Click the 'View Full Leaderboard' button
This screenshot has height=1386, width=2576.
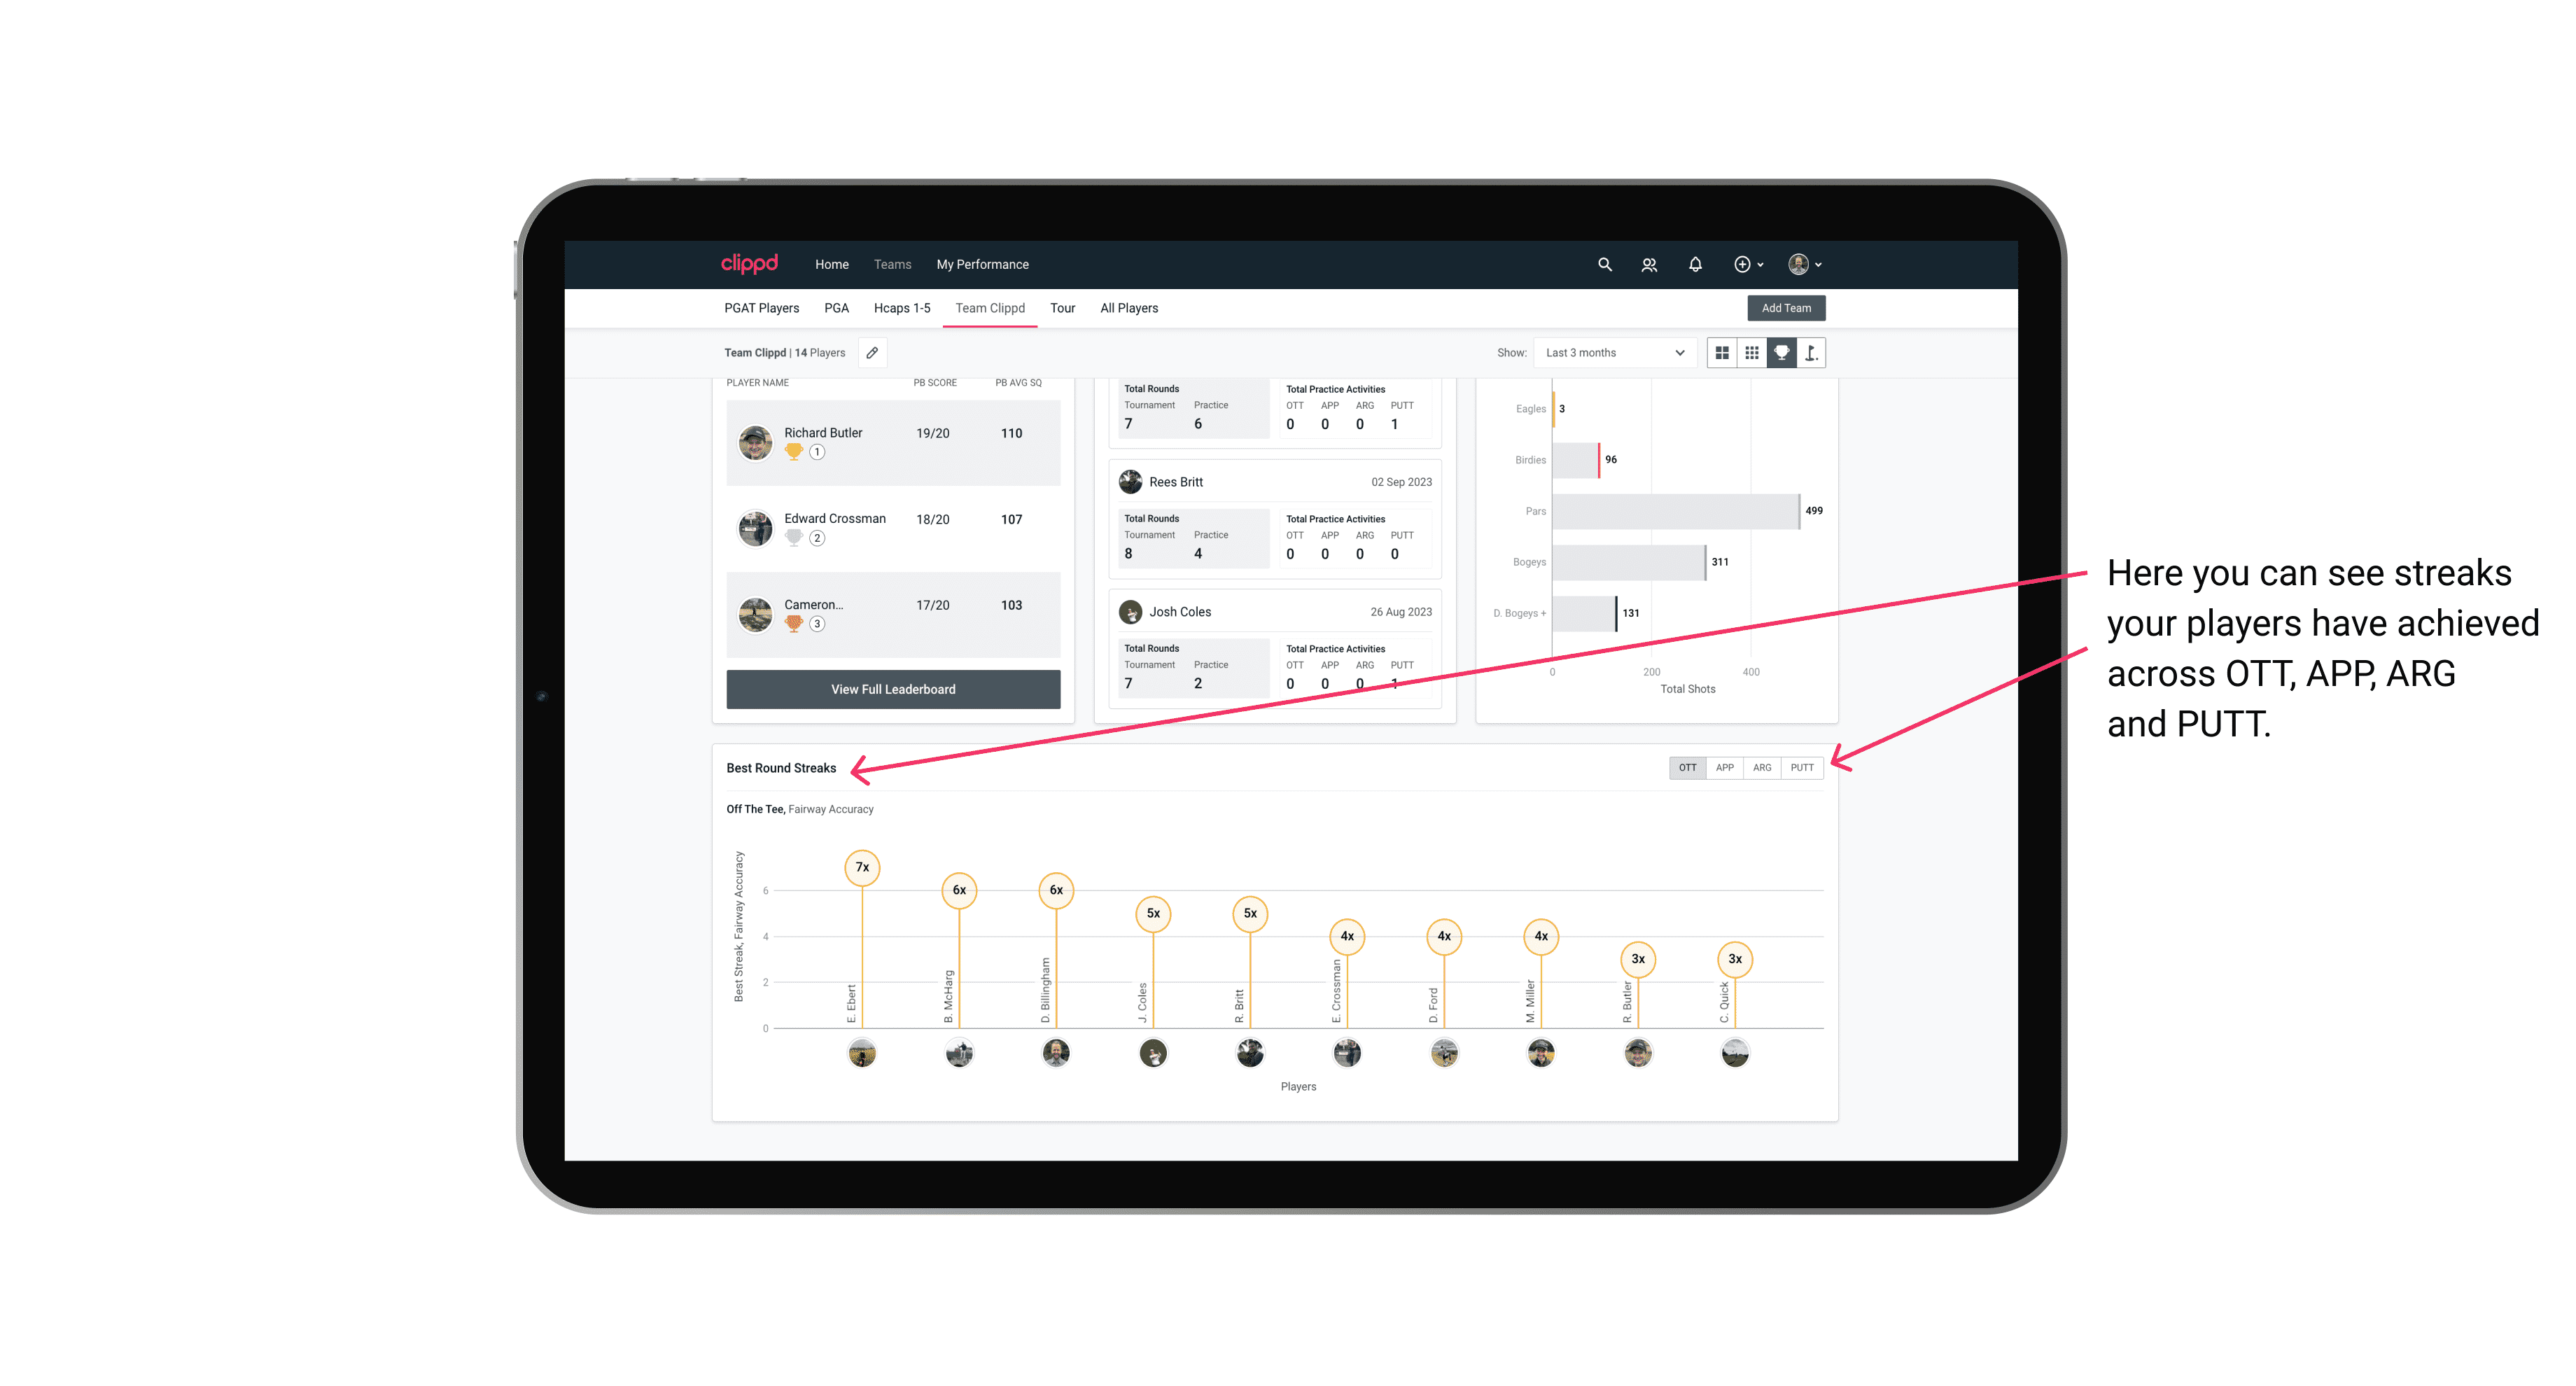tap(892, 689)
